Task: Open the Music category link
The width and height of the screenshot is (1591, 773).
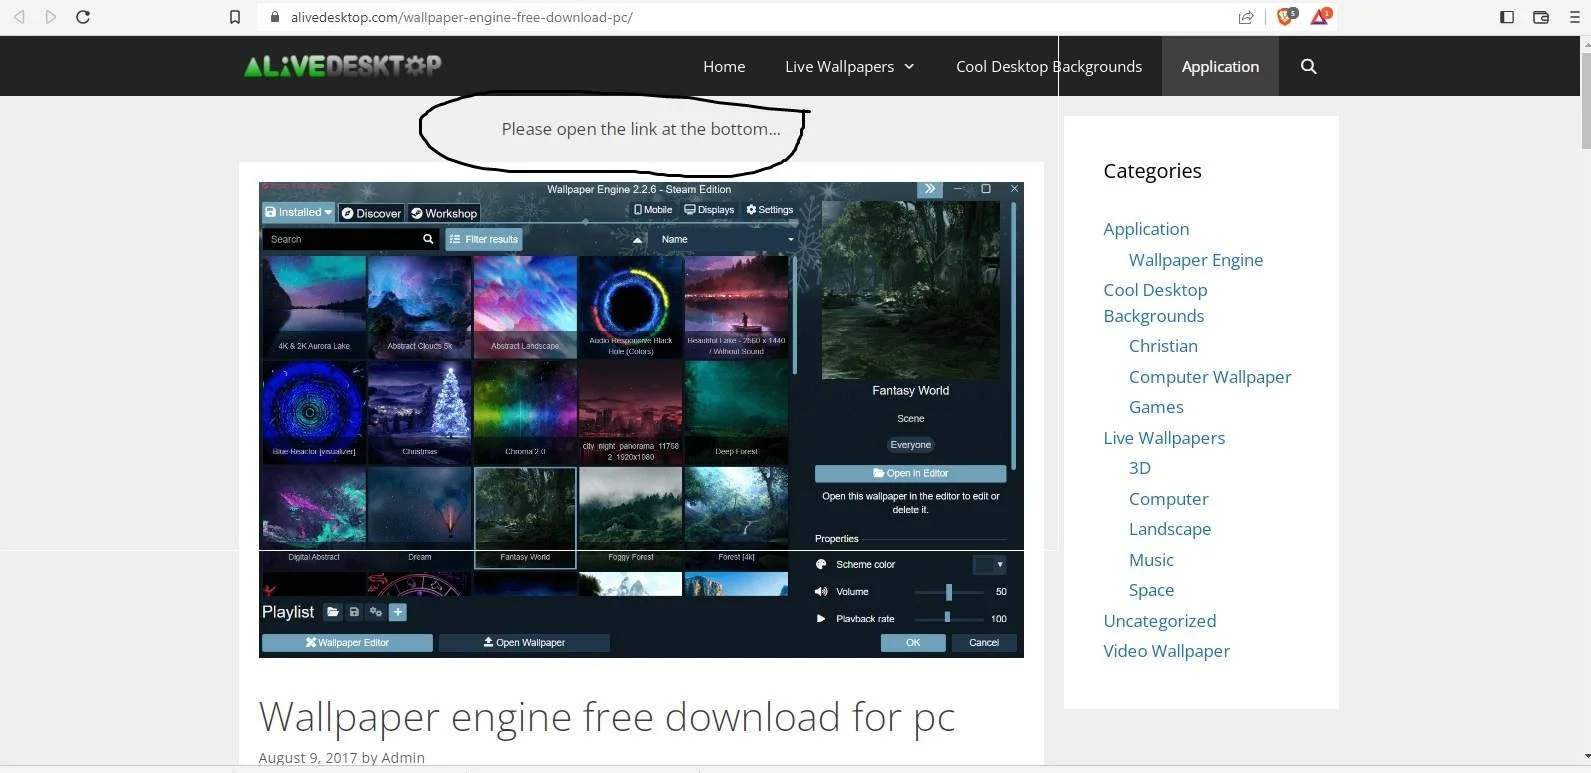Action: (1151, 560)
